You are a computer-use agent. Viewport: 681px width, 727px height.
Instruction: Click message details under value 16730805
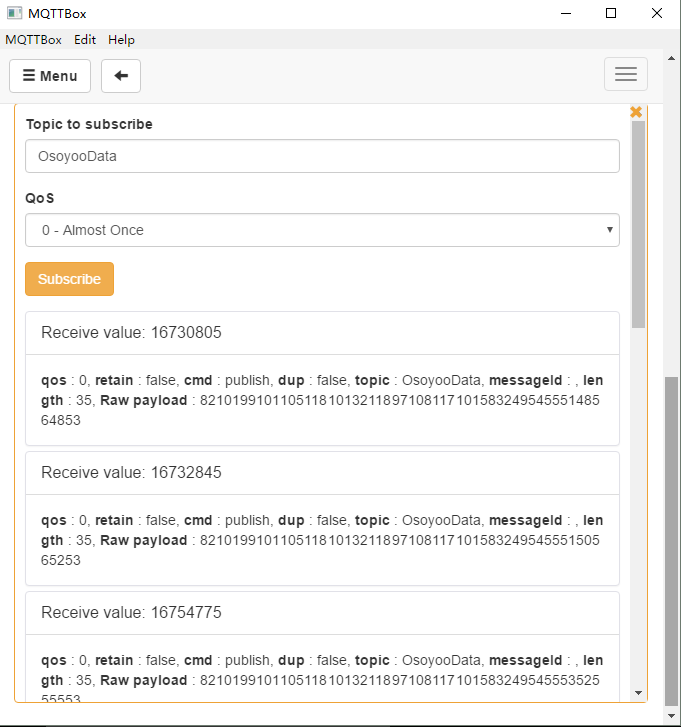(x=322, y=400)
